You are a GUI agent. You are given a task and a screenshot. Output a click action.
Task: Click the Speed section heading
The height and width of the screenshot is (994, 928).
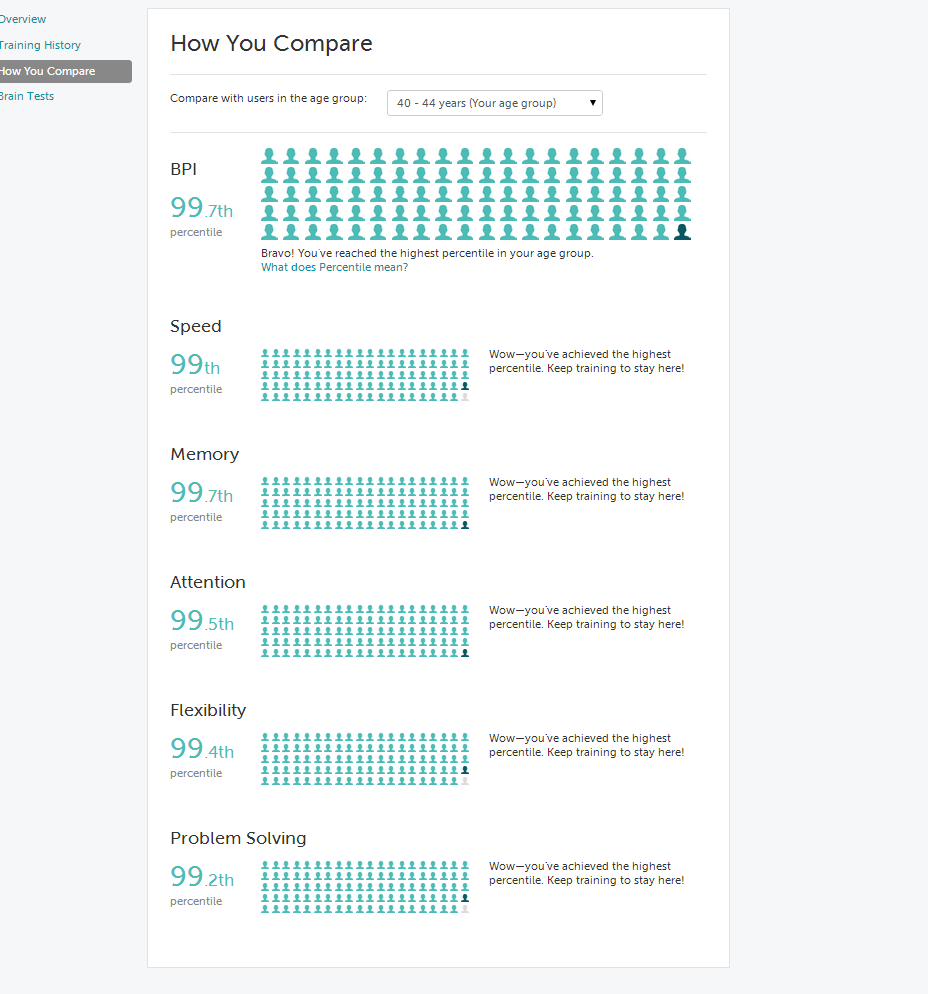(x=196, y=326)
